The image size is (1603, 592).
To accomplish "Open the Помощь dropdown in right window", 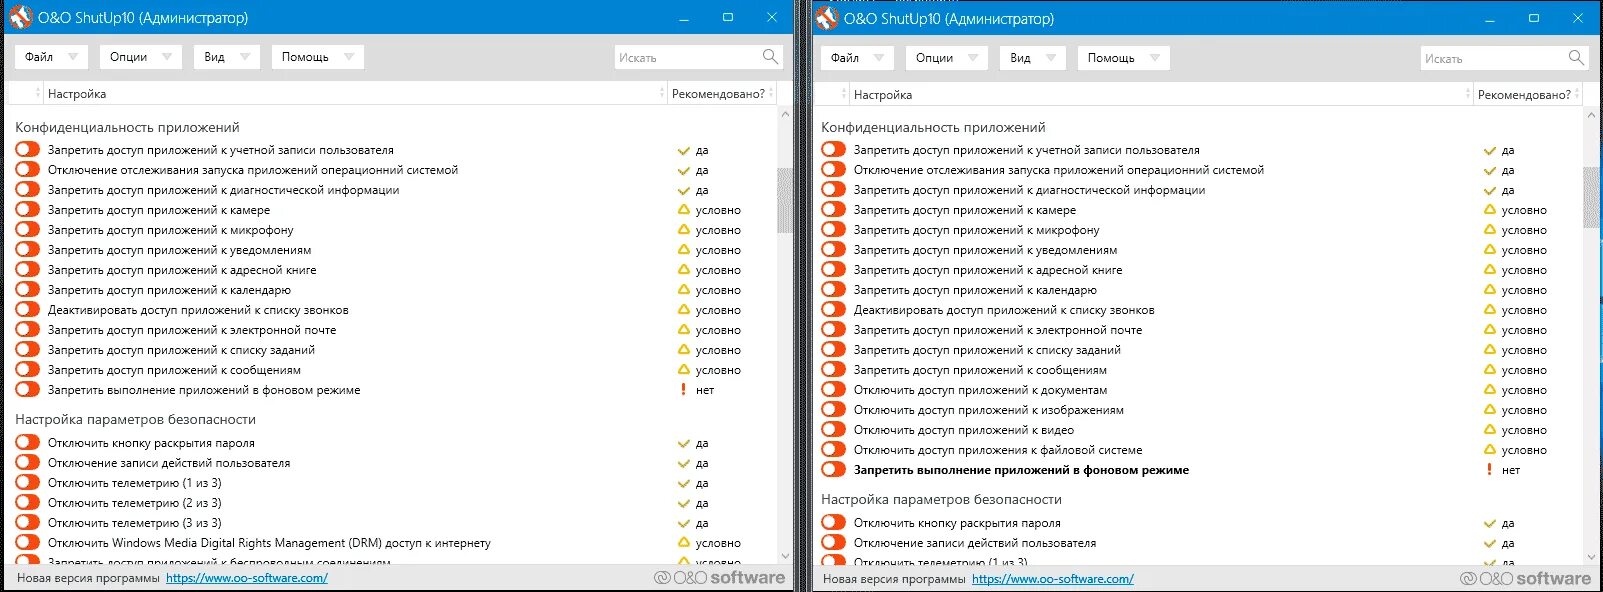I will point(1123,57).
